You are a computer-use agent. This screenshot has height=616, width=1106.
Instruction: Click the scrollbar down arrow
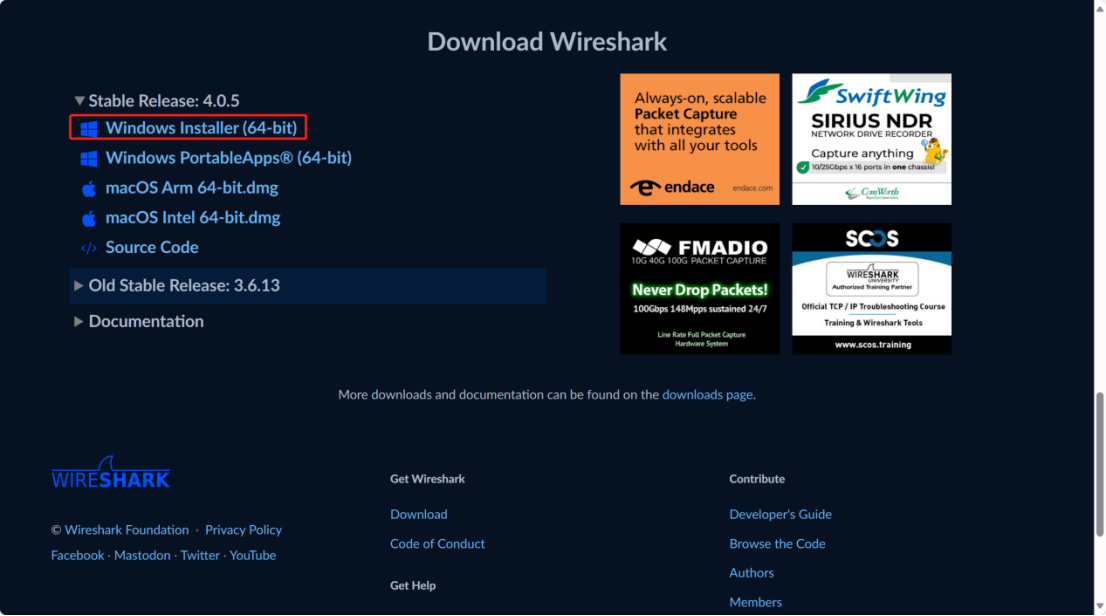(x=1099, y=608)
